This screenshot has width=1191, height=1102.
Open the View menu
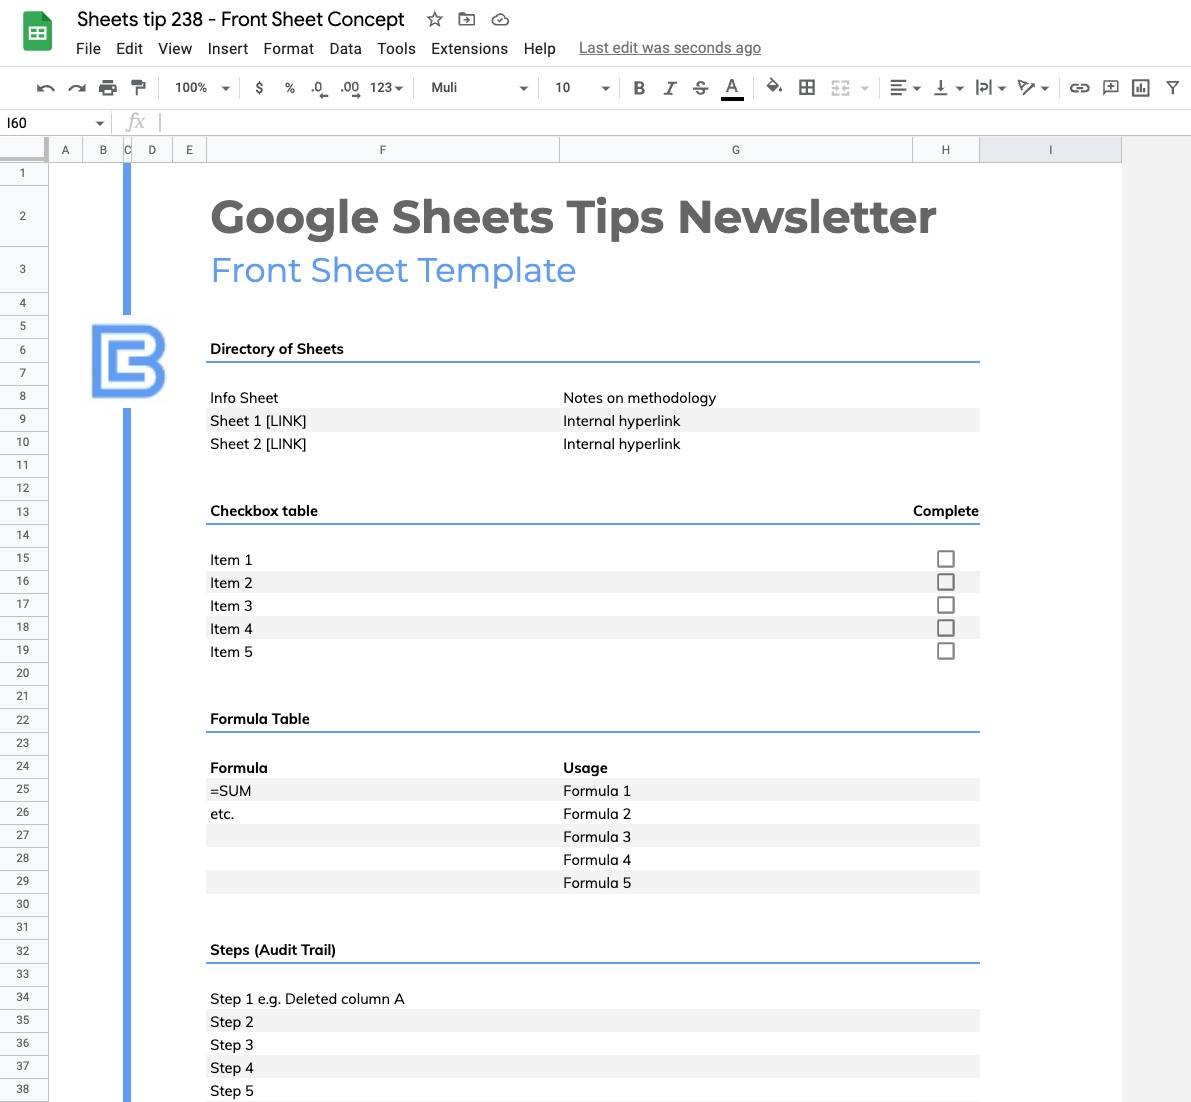tap(175, 49)
